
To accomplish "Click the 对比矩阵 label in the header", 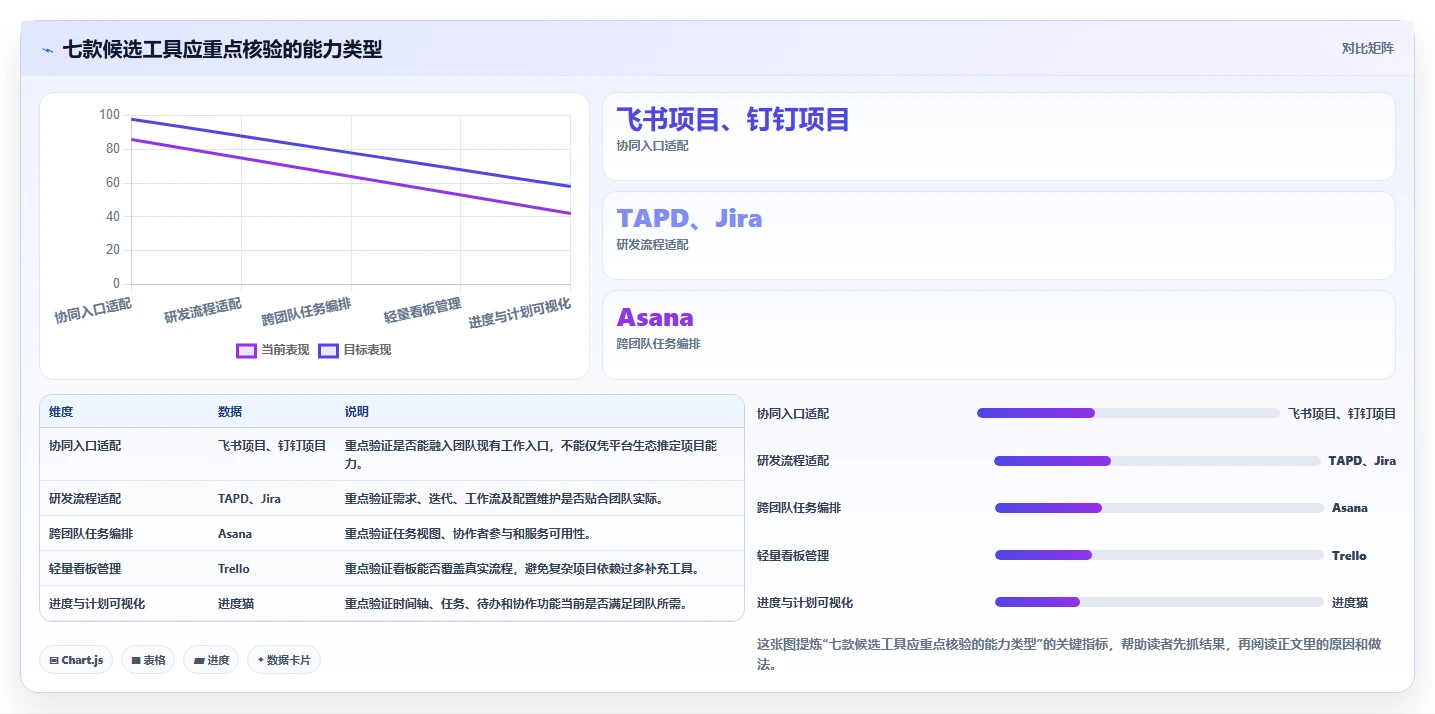I will [x=1367, y=48].
